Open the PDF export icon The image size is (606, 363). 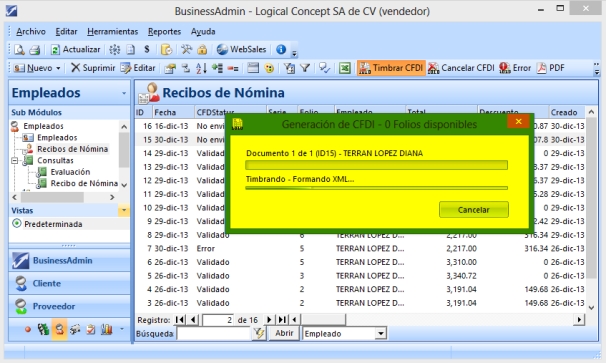[541, 68]
